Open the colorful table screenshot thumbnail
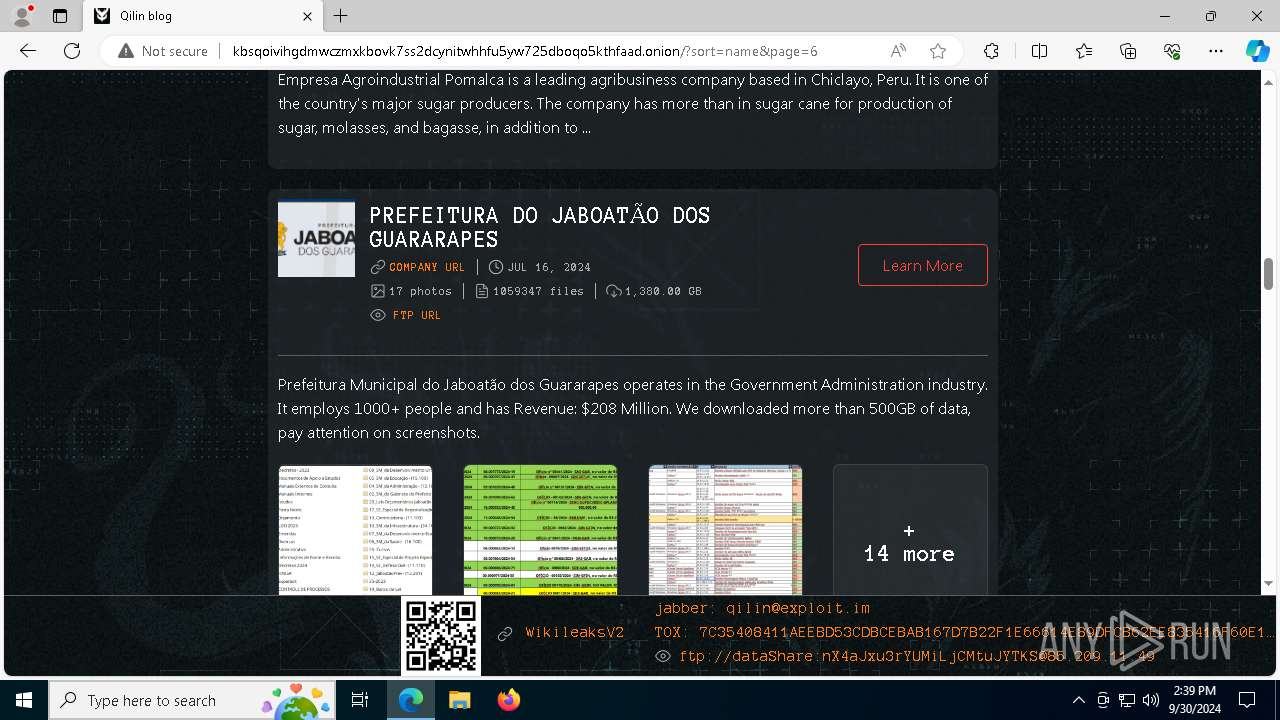This screenshot has height=720, width=1280. [x=725, y=530]
